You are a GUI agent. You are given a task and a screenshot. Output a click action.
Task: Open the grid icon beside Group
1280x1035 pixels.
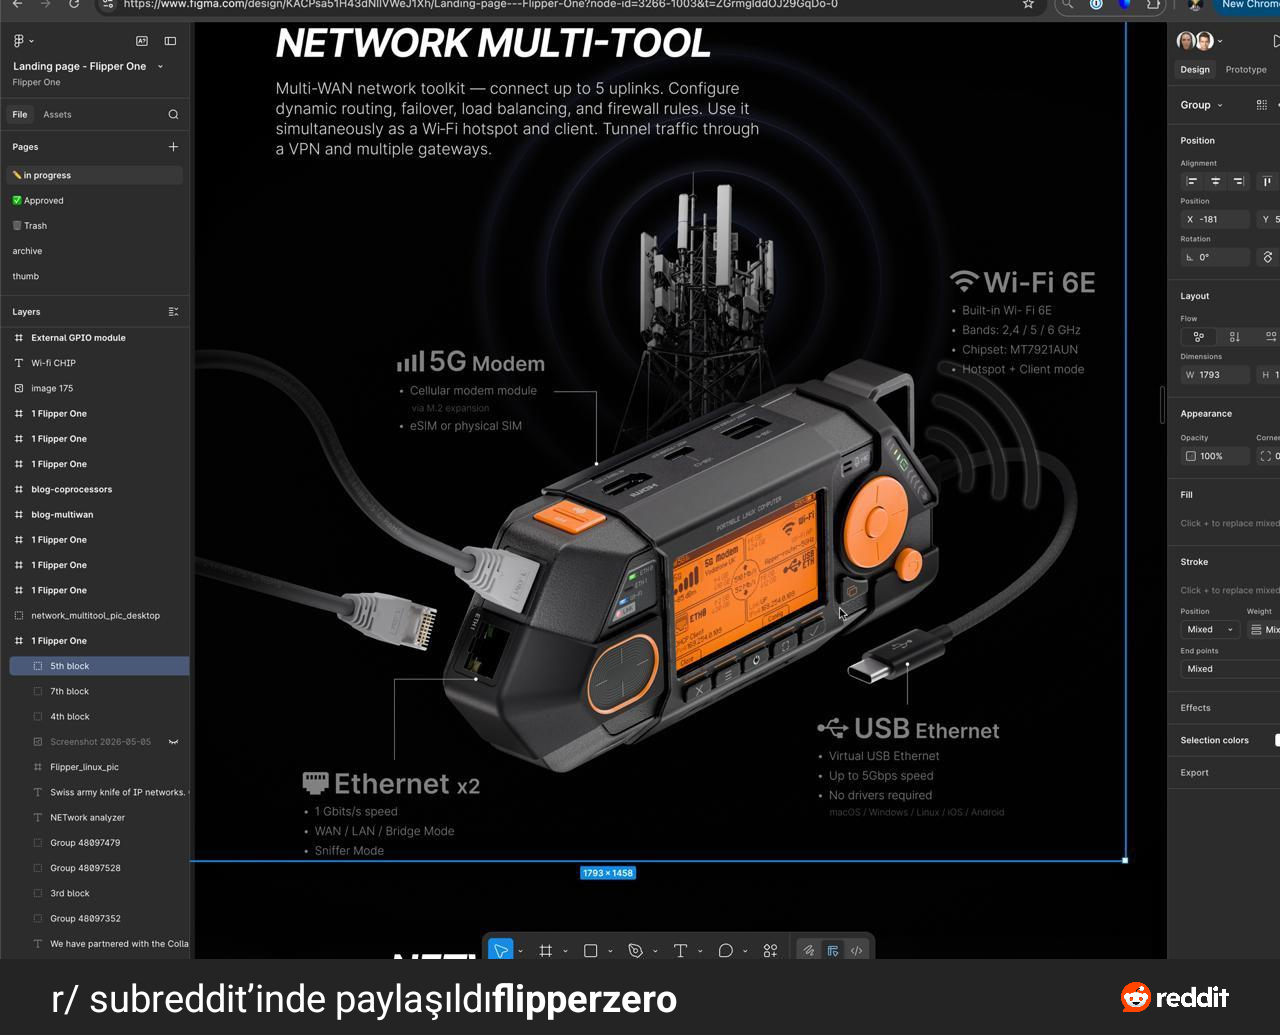click(x=1261, y=105)
